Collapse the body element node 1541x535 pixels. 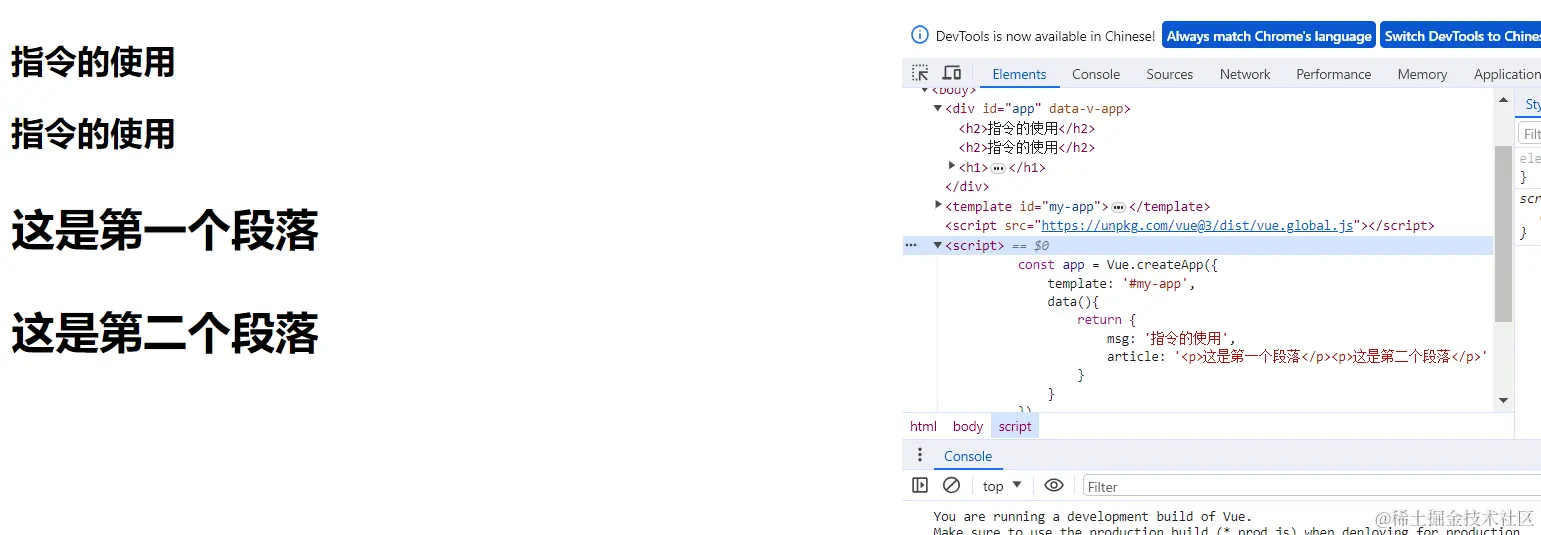pyautogui.click(x=924, y=90)
